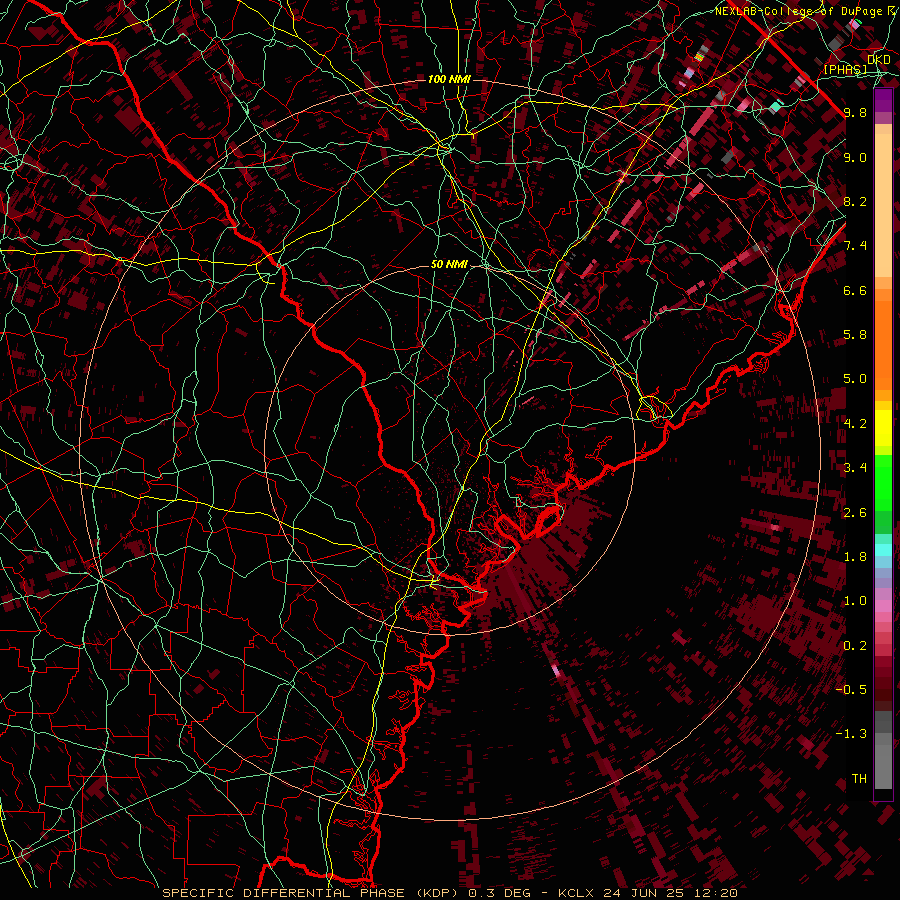Click the 2.6 color scale value
This screenshot has width=900, height=900.
[x=855, y=513]
